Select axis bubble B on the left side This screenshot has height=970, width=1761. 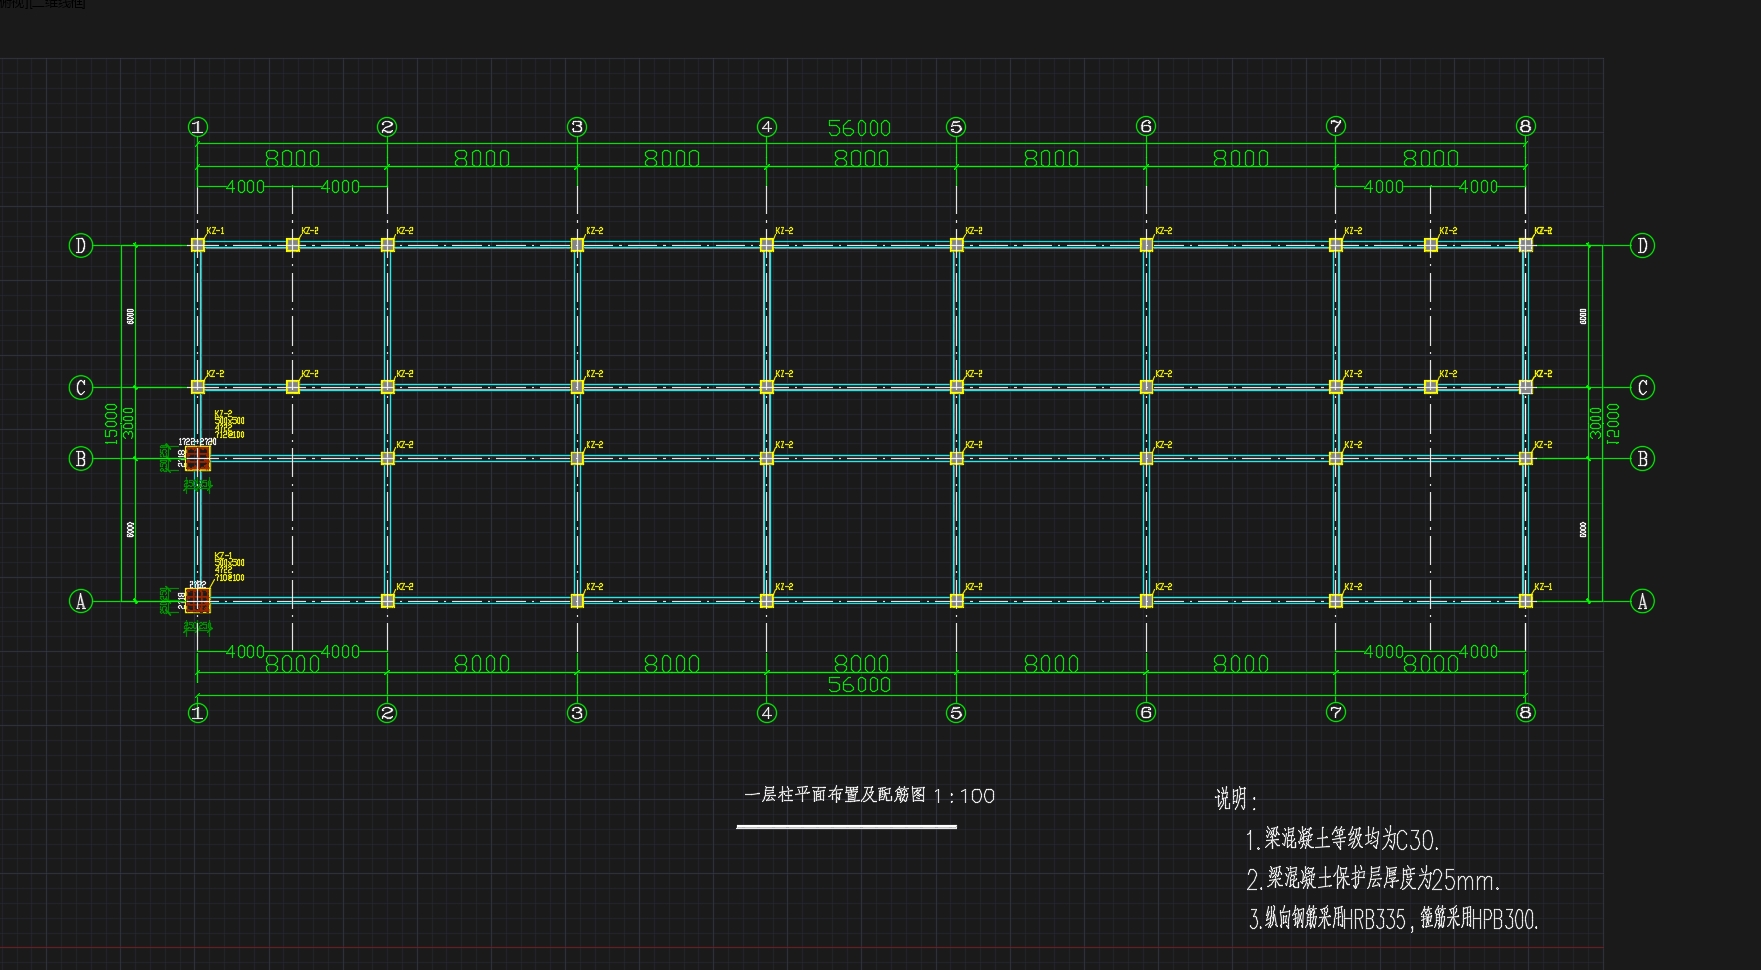click(x=81, y=459)
